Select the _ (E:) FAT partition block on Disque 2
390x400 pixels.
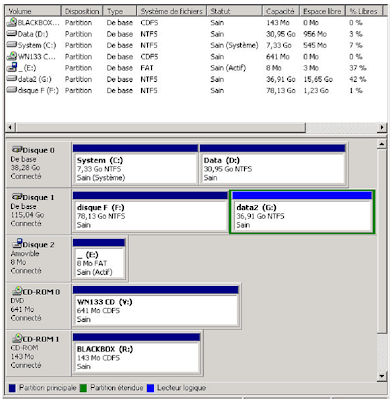point(99,259)
